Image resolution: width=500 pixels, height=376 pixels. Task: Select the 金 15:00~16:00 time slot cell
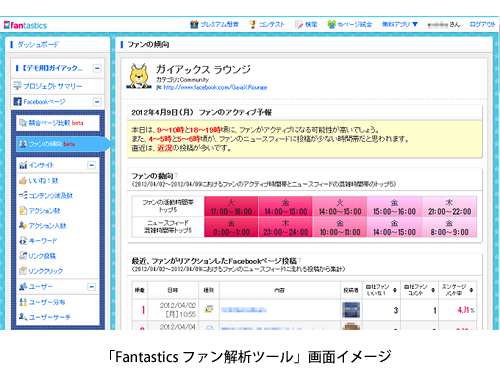point(394,207)
